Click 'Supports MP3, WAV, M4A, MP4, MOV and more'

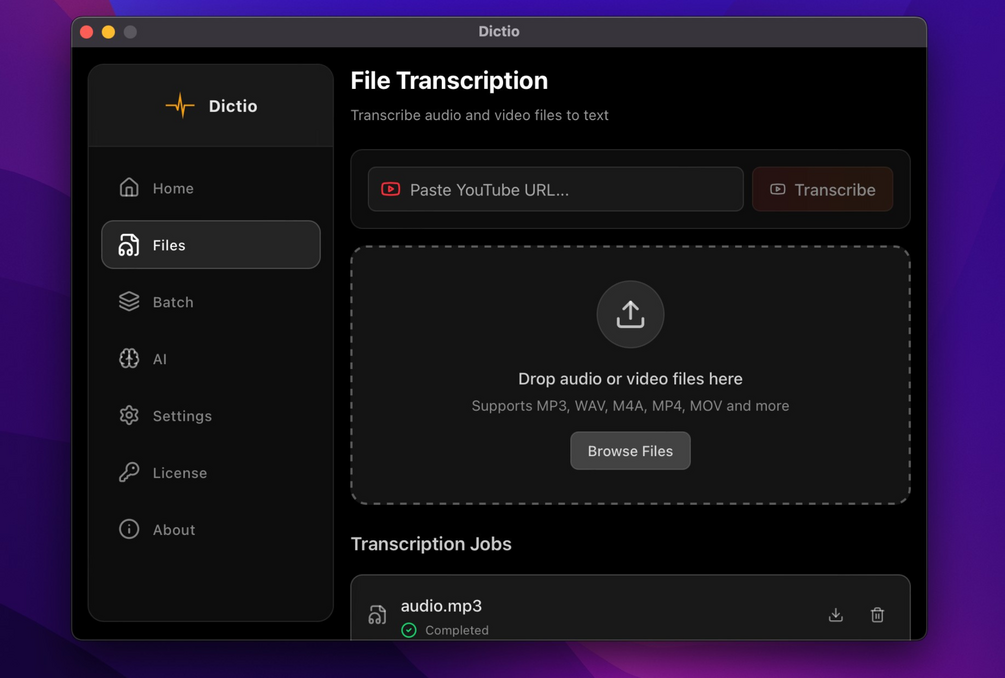[630, 406]
